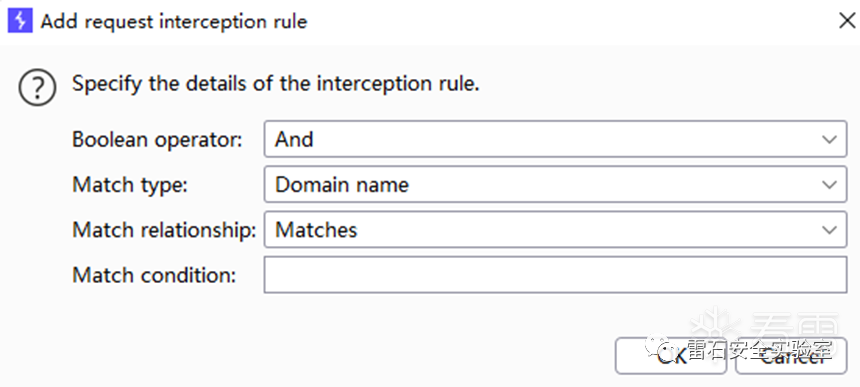Click the WeChat watermark logo near OK

[x=660, y=347]
